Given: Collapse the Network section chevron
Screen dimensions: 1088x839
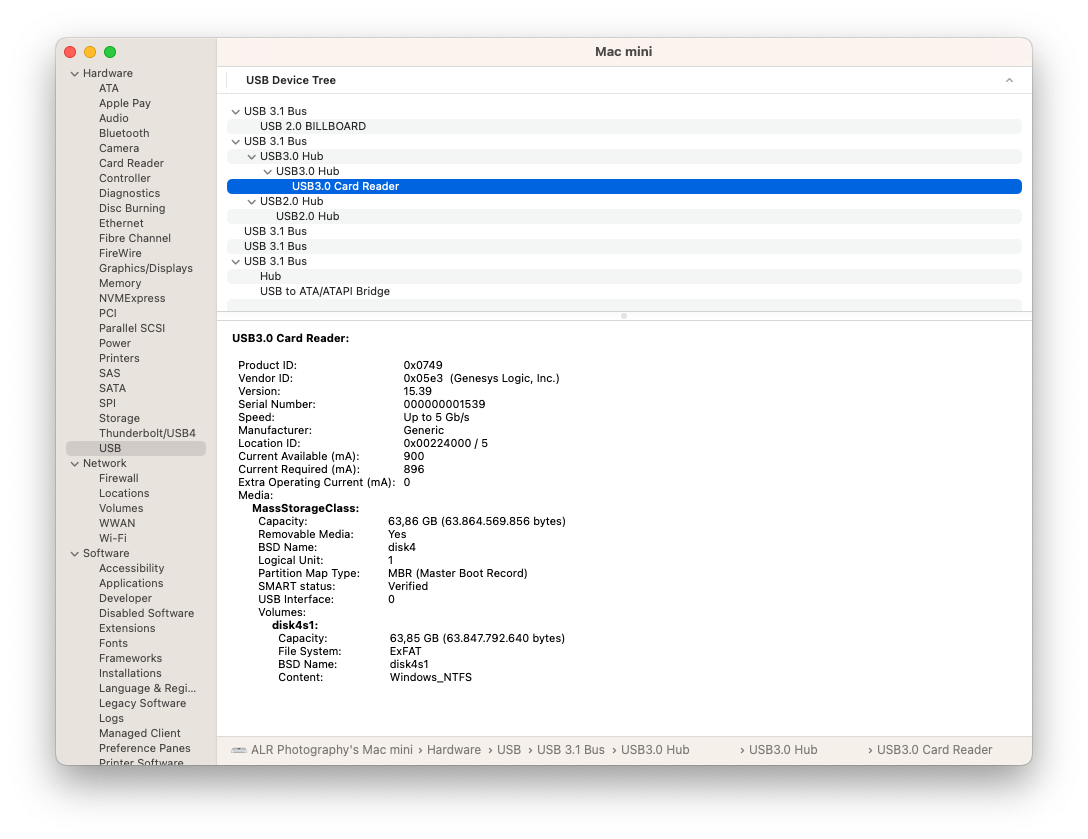Looking at the screenshot, I should pos(74,464).
